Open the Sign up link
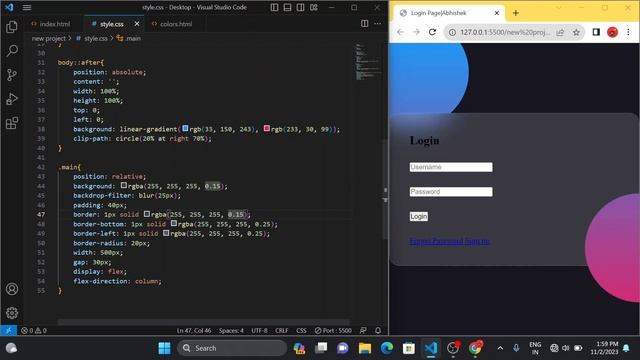This screenshot has height=360, width=640. click(478, 241)
